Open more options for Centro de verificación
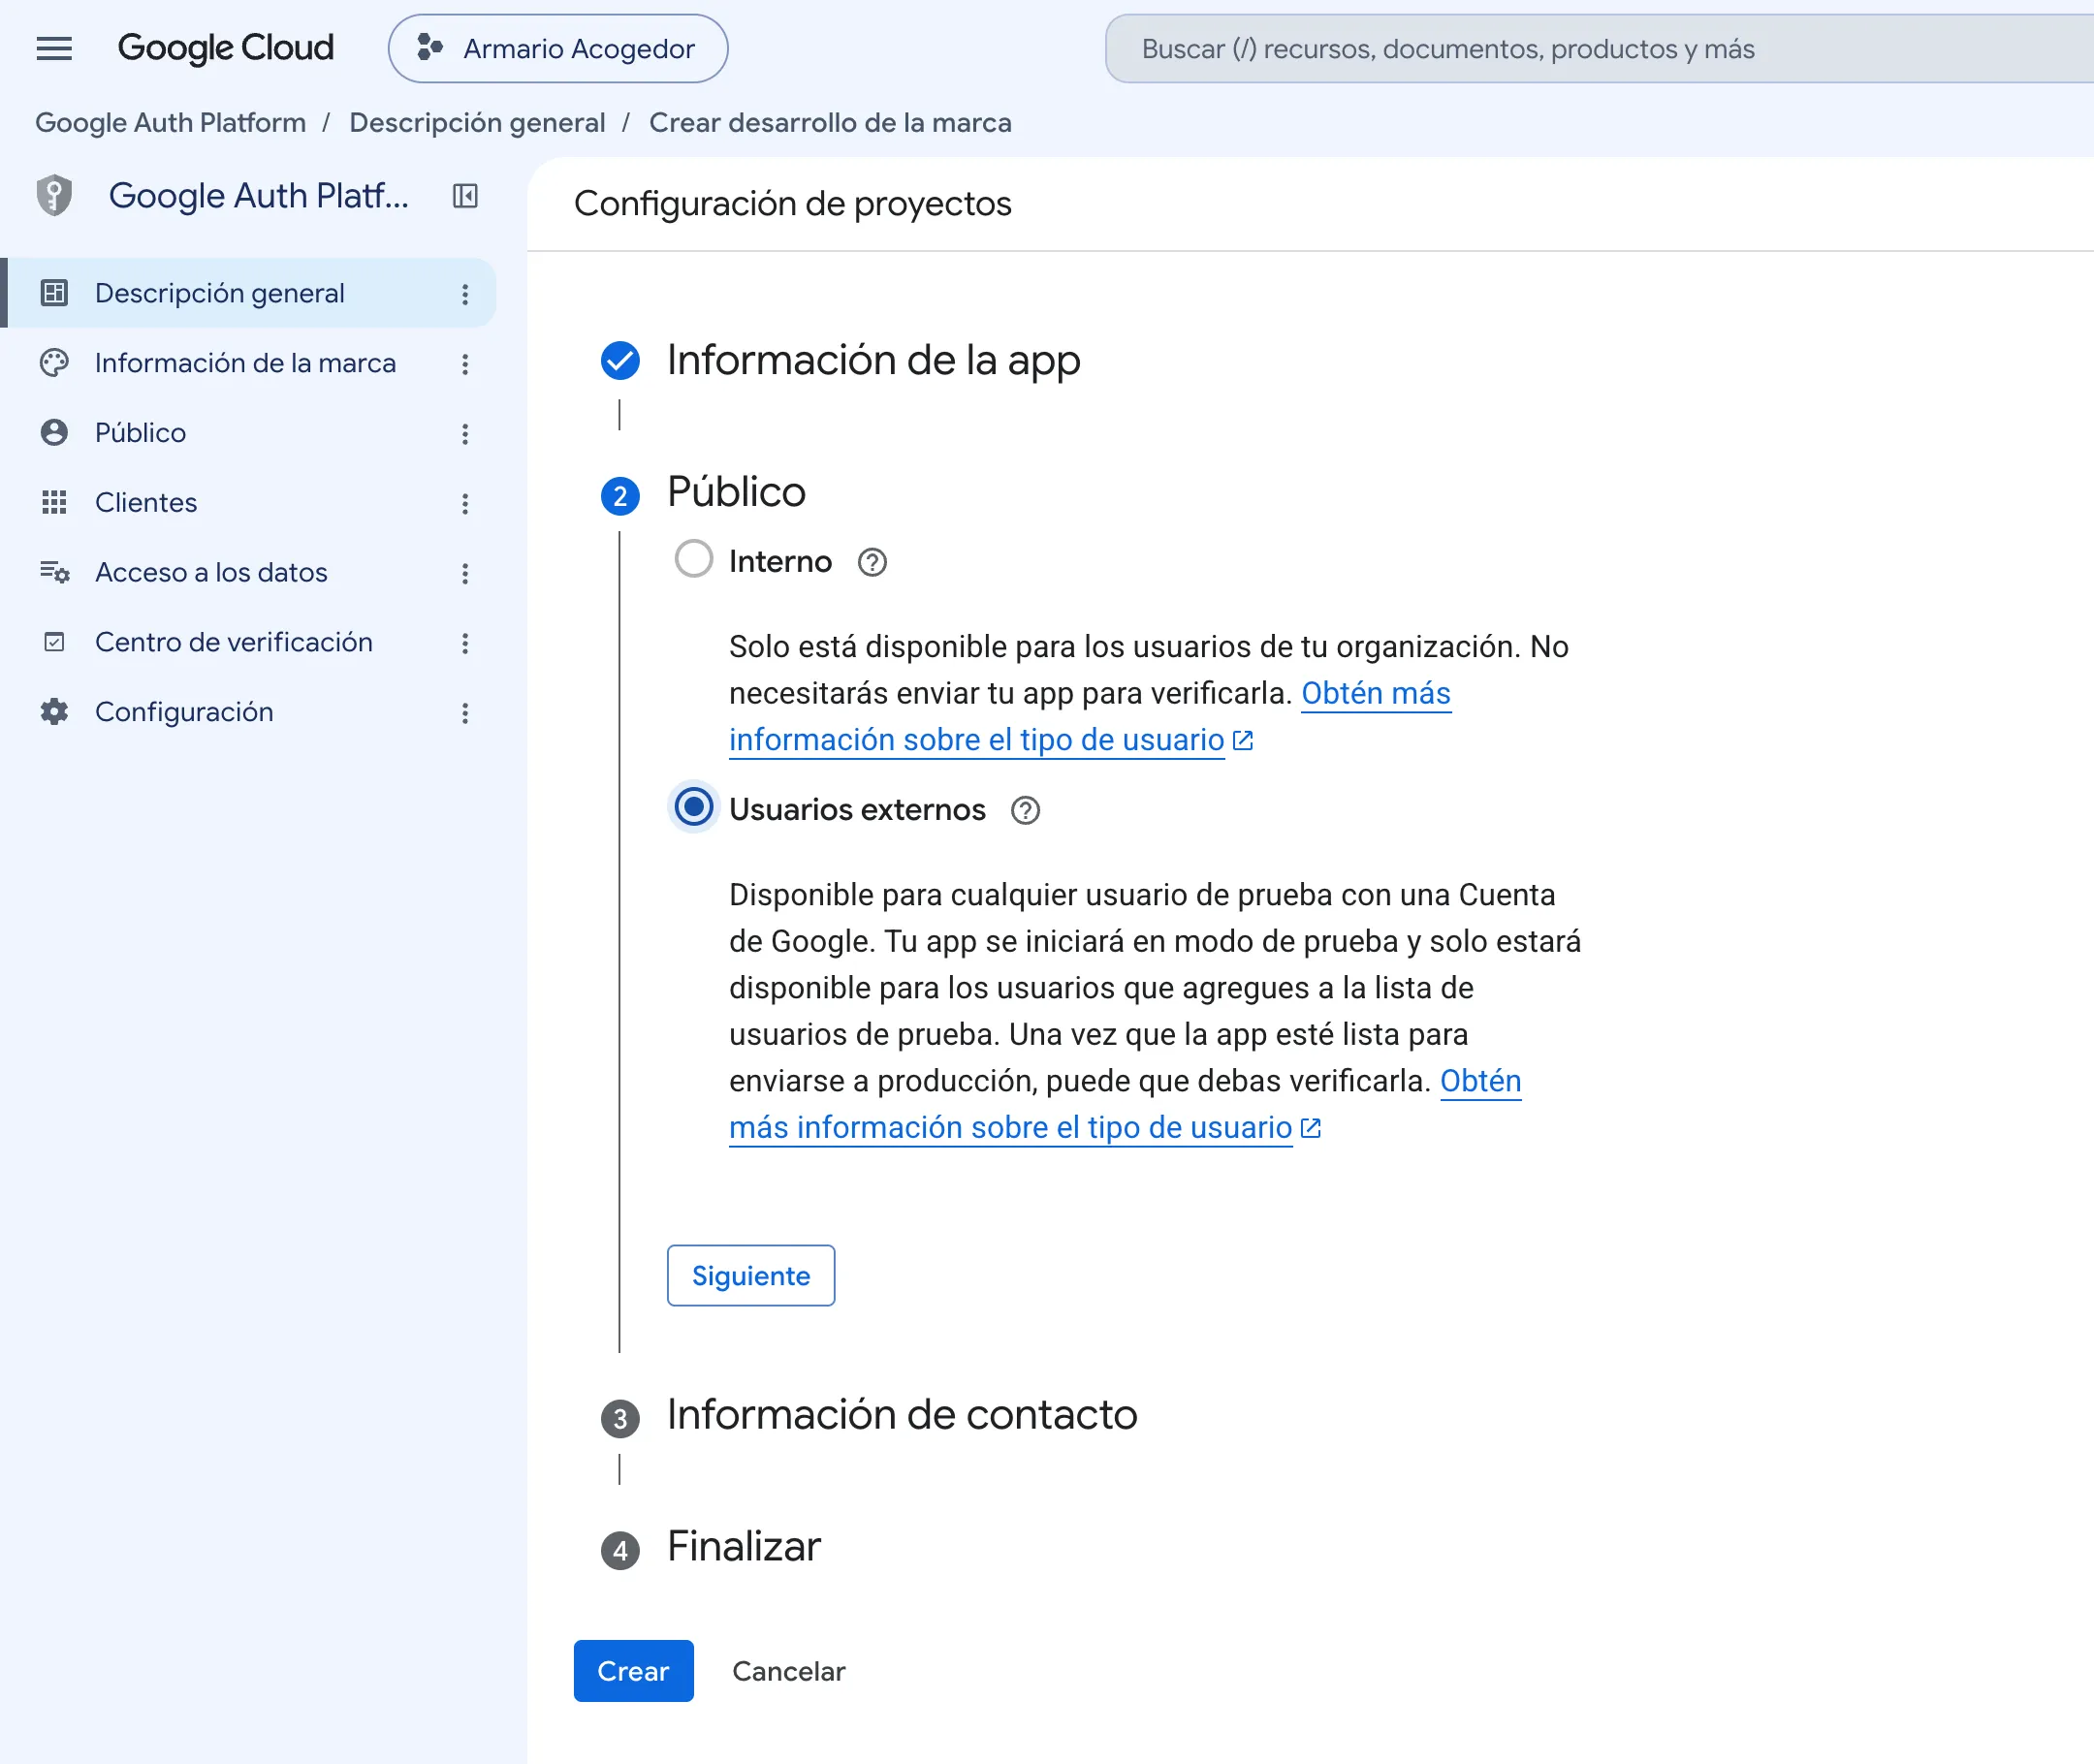 (465, 643)
